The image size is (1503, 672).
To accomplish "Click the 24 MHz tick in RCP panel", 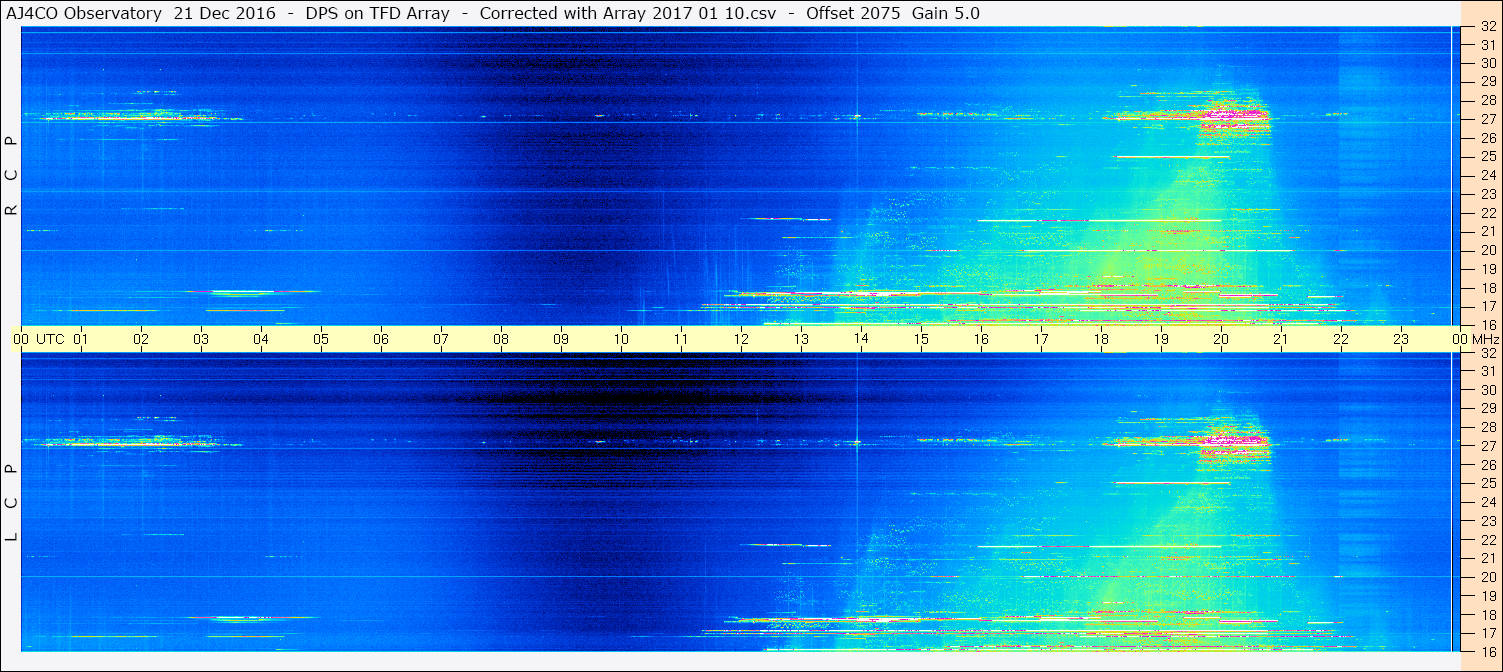I will point(1487,175).
